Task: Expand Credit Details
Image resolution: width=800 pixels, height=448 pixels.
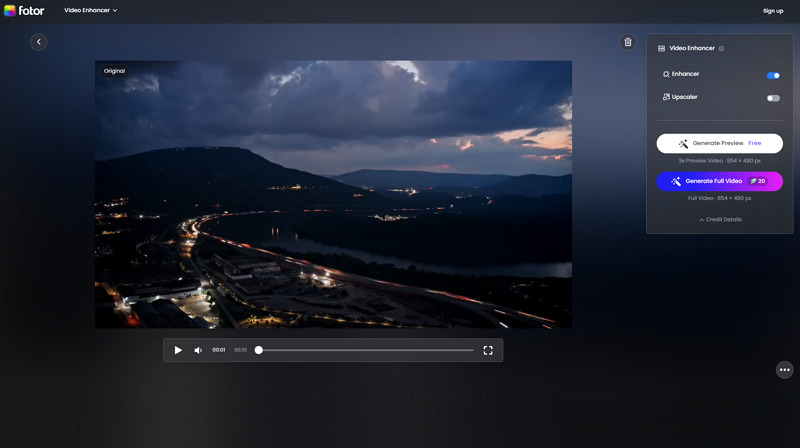Action: pyautogui.click(x=719, y=219)
